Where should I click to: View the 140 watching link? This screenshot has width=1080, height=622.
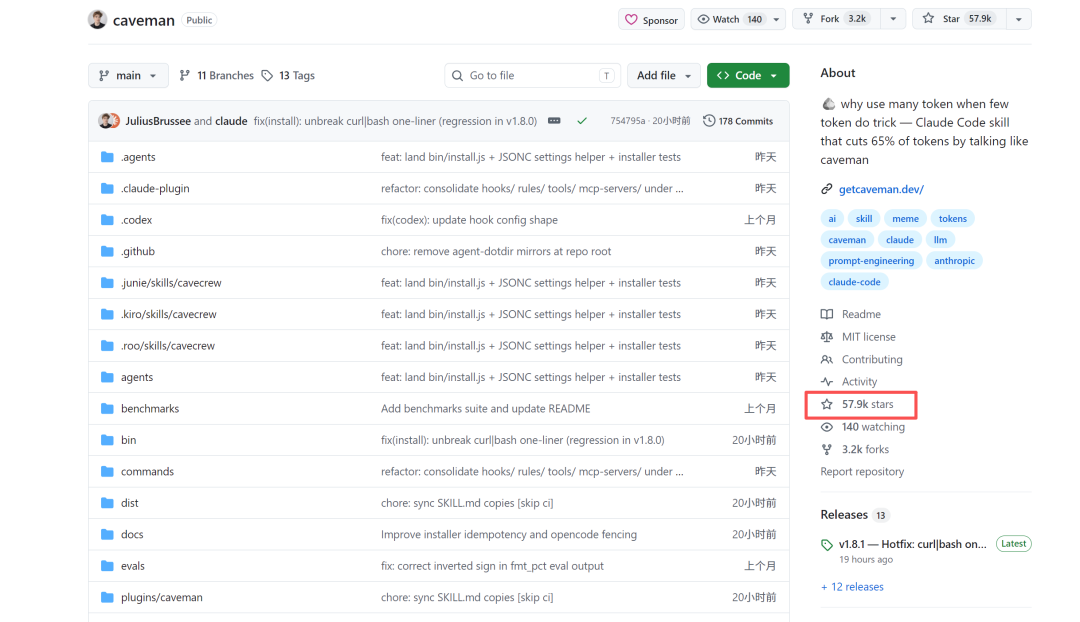tap(873, 427)
